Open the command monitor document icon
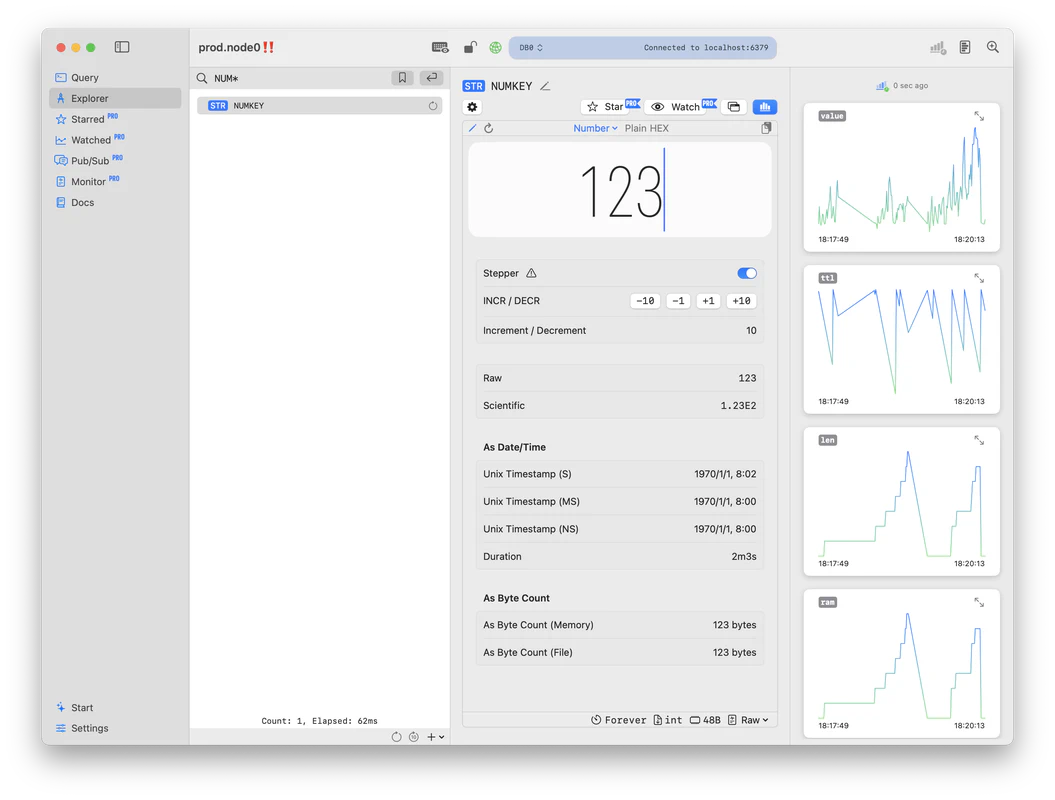The image size is (1055, 800). (x=964, y=47)
